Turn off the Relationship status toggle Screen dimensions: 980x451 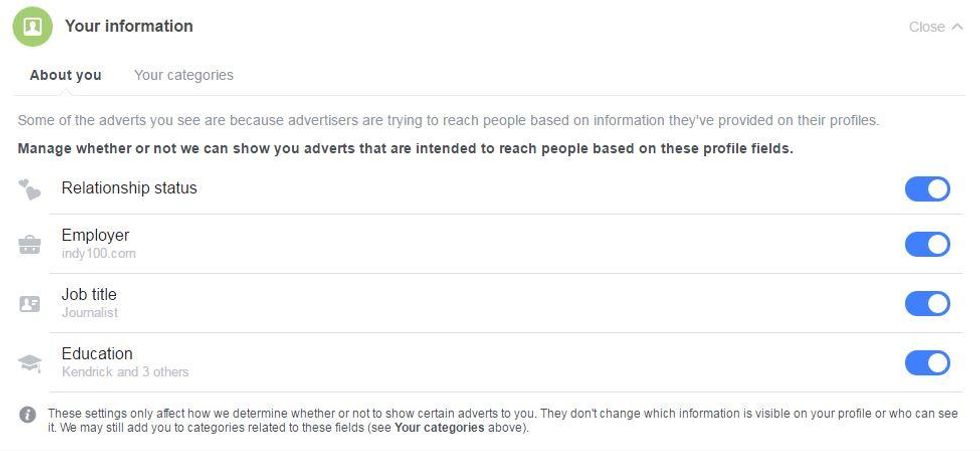(928, 189)
